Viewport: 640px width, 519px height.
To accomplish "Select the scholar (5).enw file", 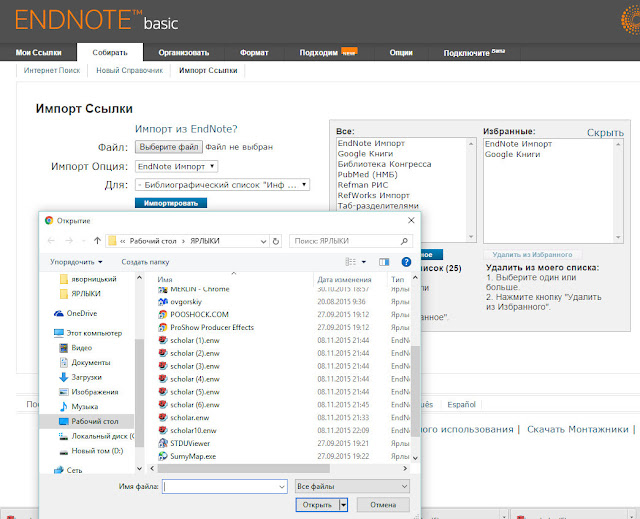I will [195, 392].
